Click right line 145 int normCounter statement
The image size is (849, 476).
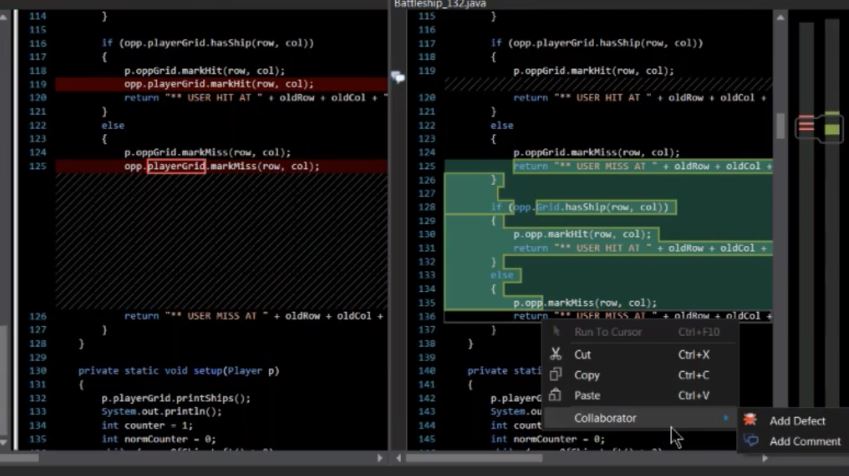(547, 439)
